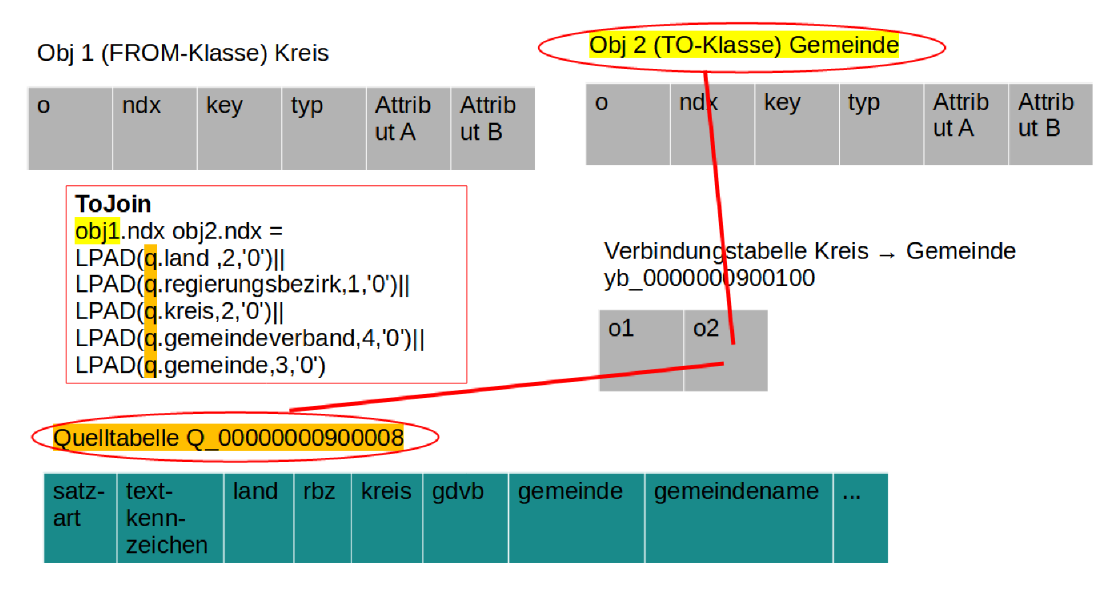Select the gemeindename column in teal table
This screenshot has width=1095, height=589.
coord(738,491)
